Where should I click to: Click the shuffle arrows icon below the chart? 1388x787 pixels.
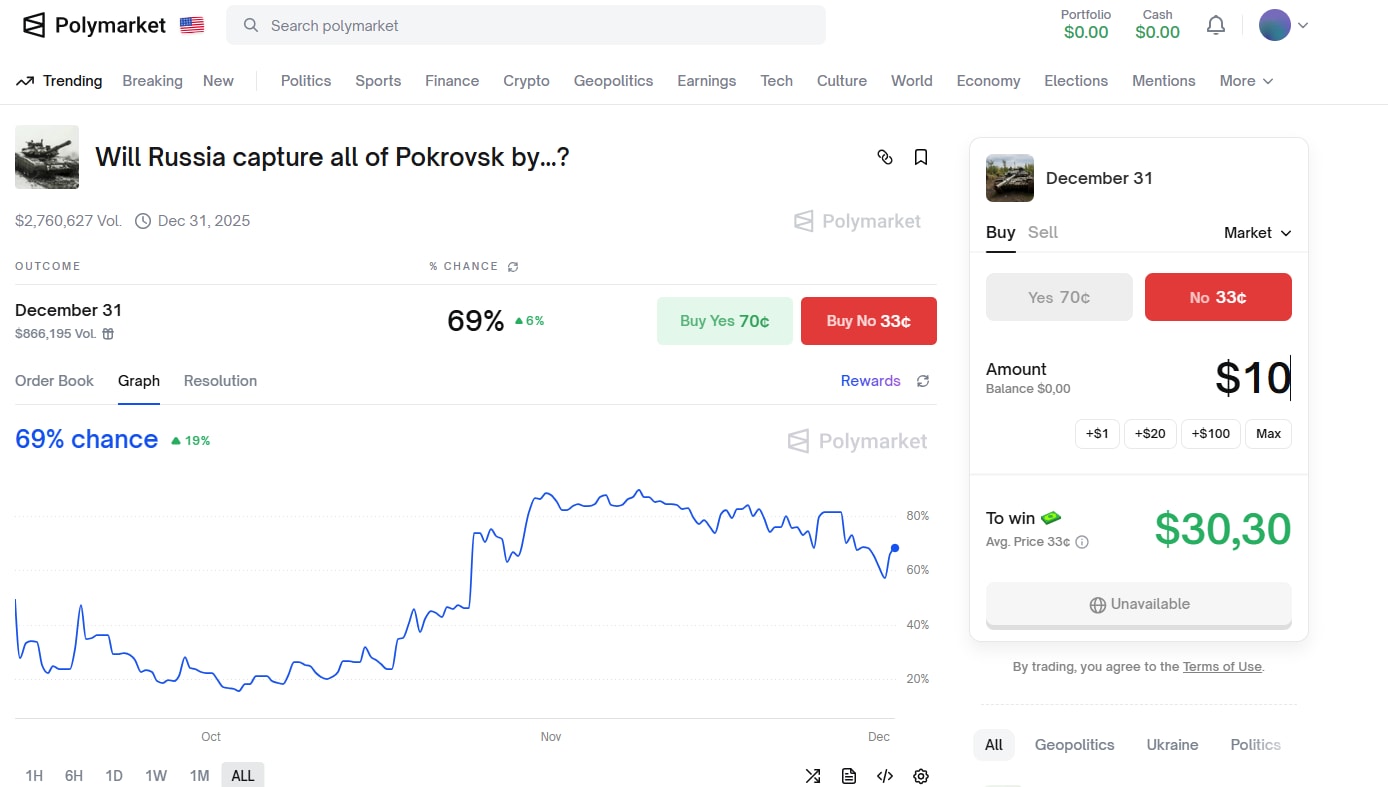813,776
